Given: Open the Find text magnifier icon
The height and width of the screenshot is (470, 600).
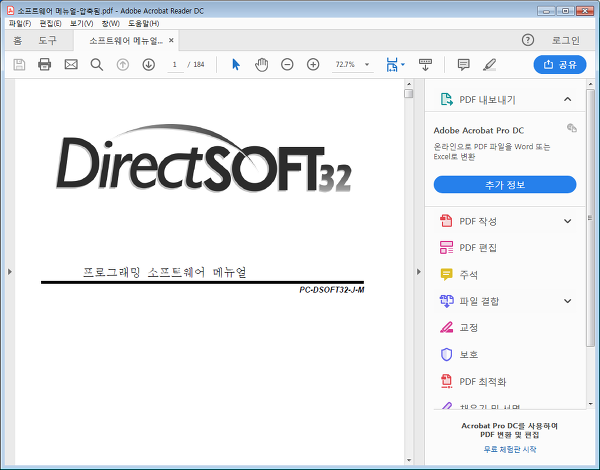Looking at the screenshot, I should coord(96,64).
